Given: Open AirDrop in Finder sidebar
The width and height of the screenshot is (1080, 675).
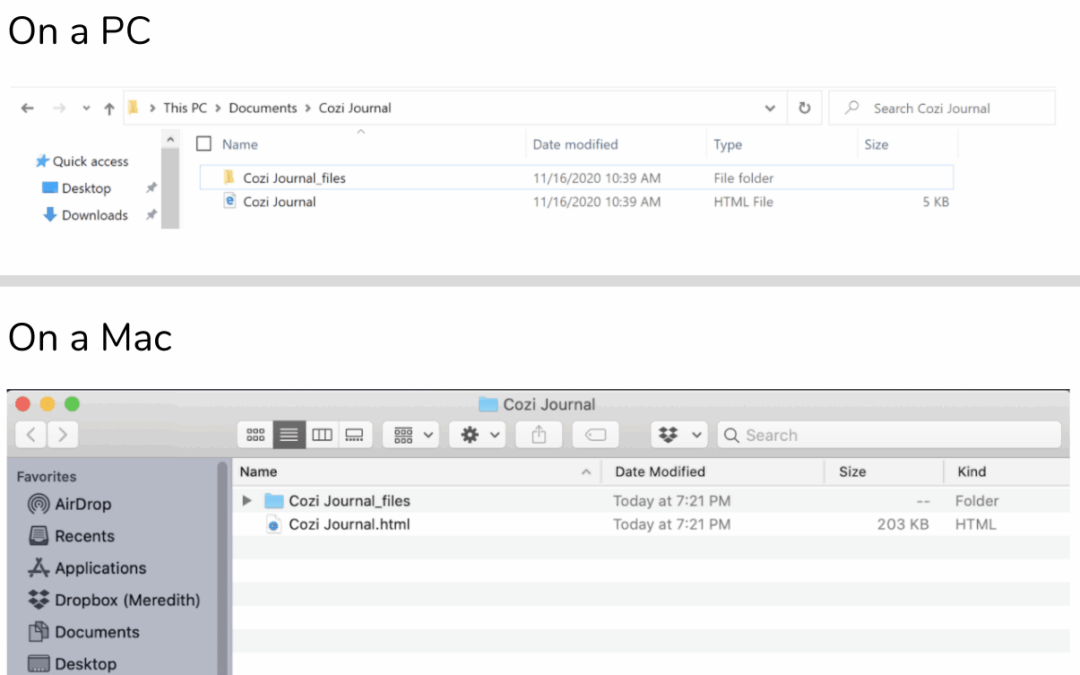Looking at the screenshot, I should pos(70,504).
